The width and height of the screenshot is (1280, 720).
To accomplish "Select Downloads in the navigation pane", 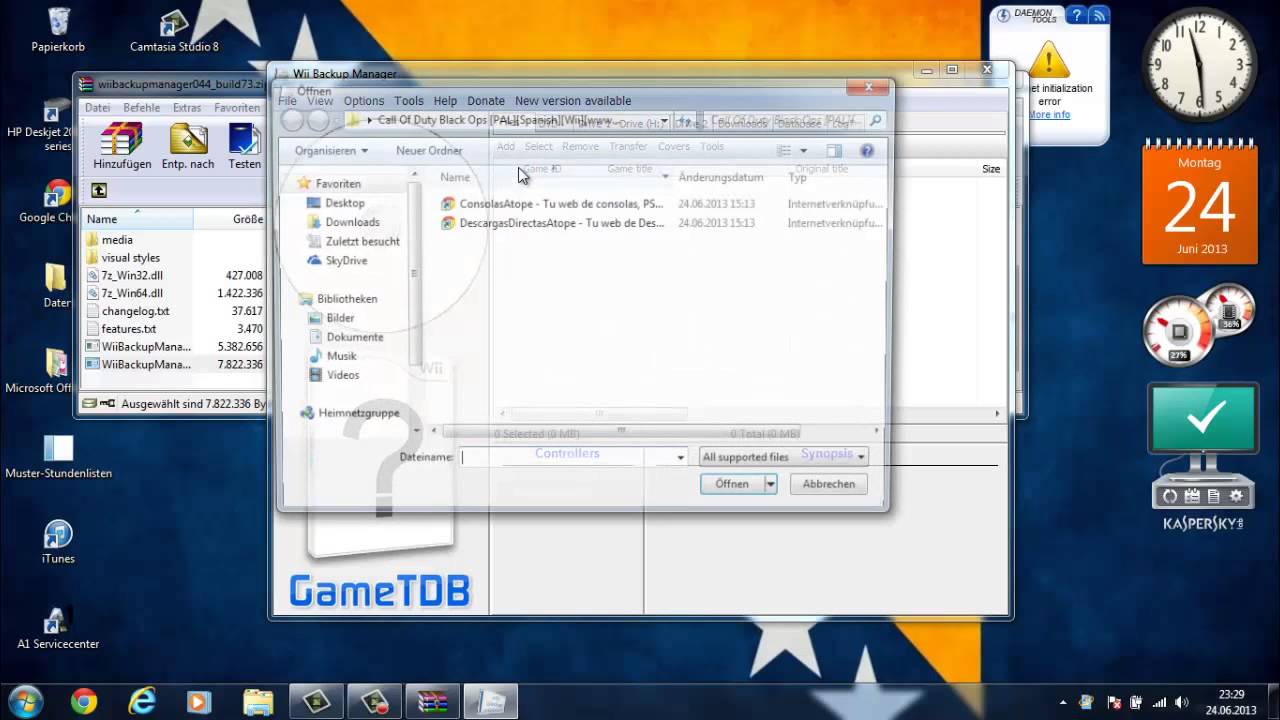I will click(x=352, y=222).
